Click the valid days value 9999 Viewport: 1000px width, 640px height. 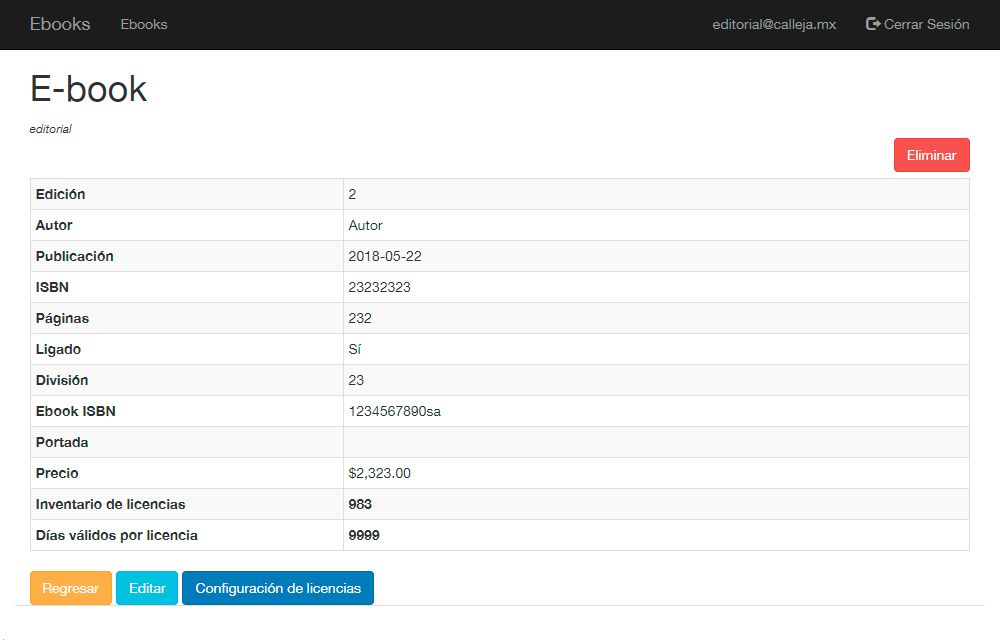click(364, 535)
